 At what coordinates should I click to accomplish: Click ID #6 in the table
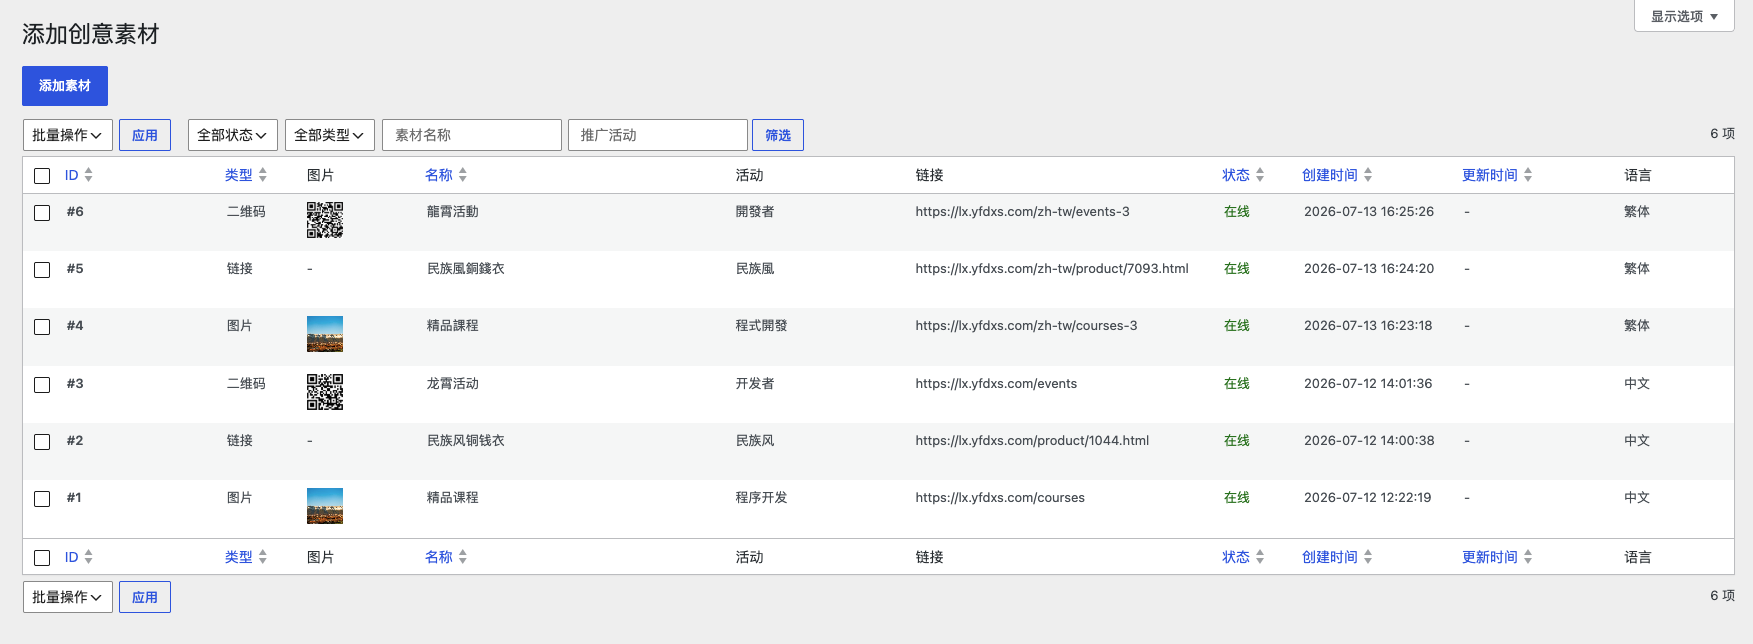tap(75, 212)
